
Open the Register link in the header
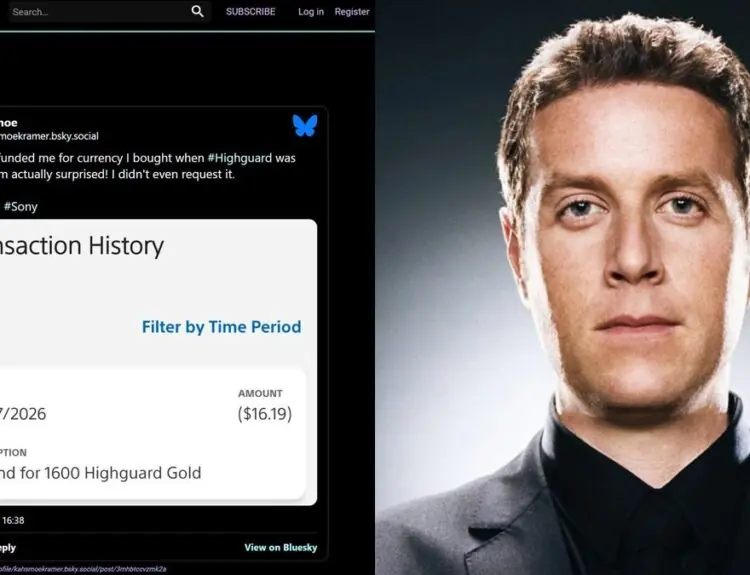click(x=352, y=11)
